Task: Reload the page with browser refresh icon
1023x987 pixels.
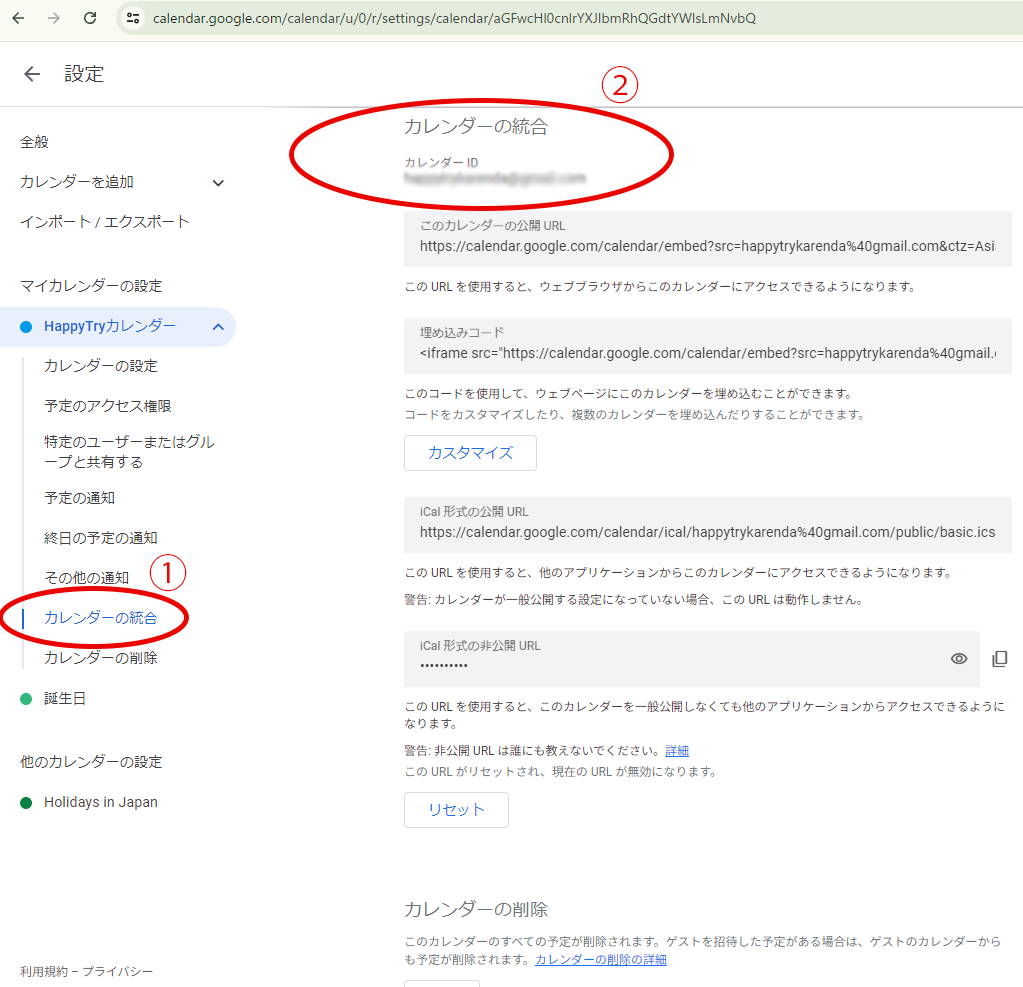Action: click(90, 18)
